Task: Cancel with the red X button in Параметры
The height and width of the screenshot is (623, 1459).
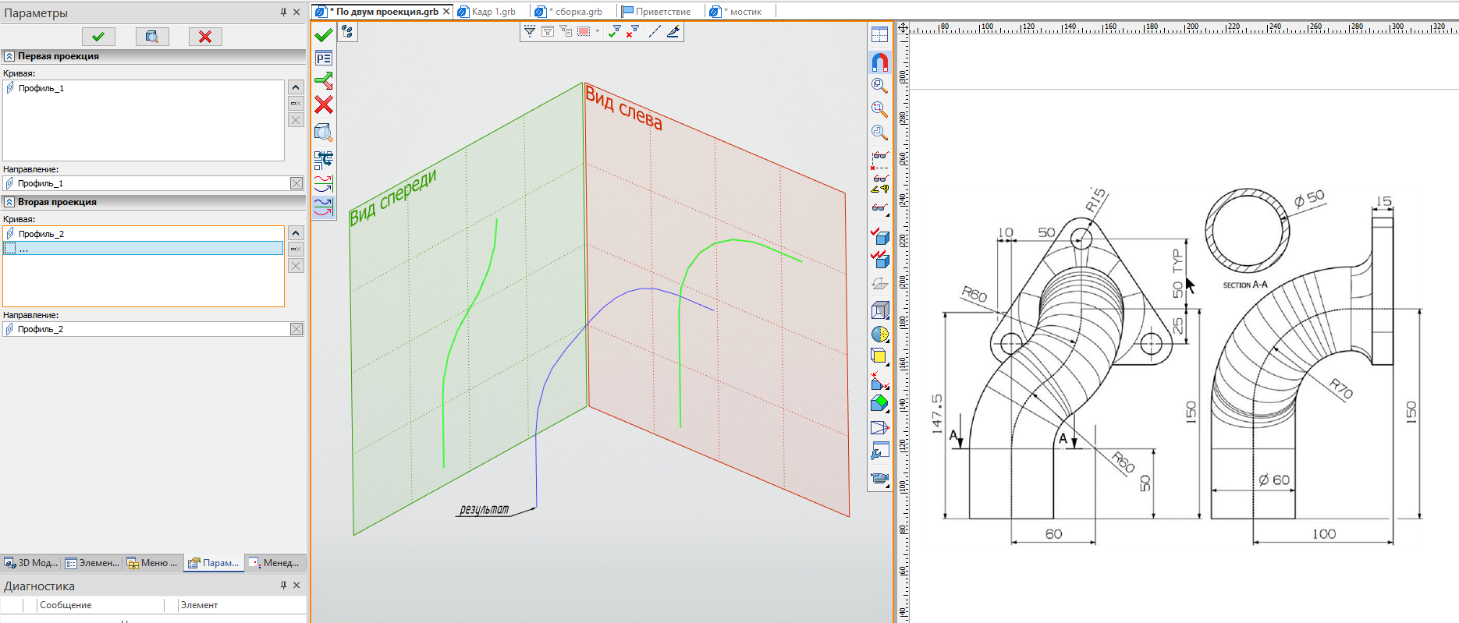Action: point(205,36)
